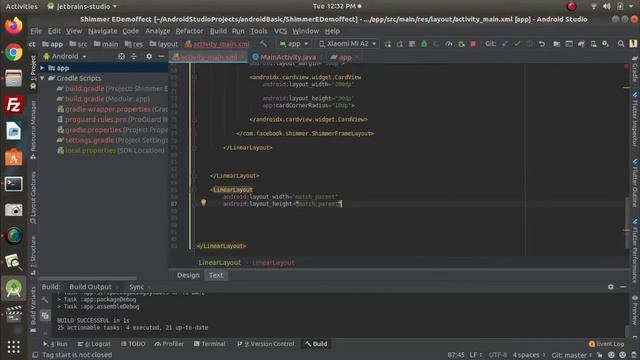Click the Undo/Revert arrow icon in toolbar
Image resolution: width=640 pixels, height=360 pixels.
pyautogui.click(x=542, y=44)
